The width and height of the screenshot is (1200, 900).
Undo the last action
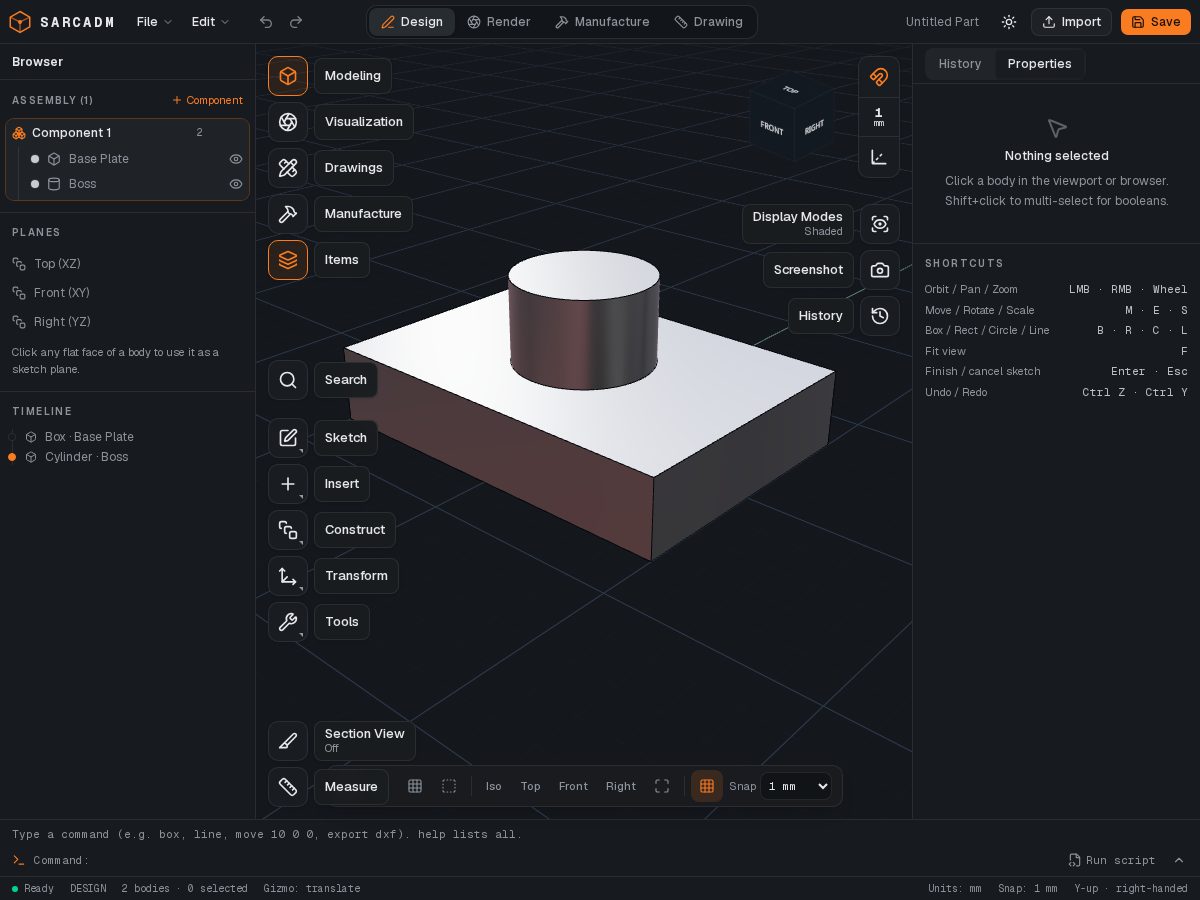[266, 22]
